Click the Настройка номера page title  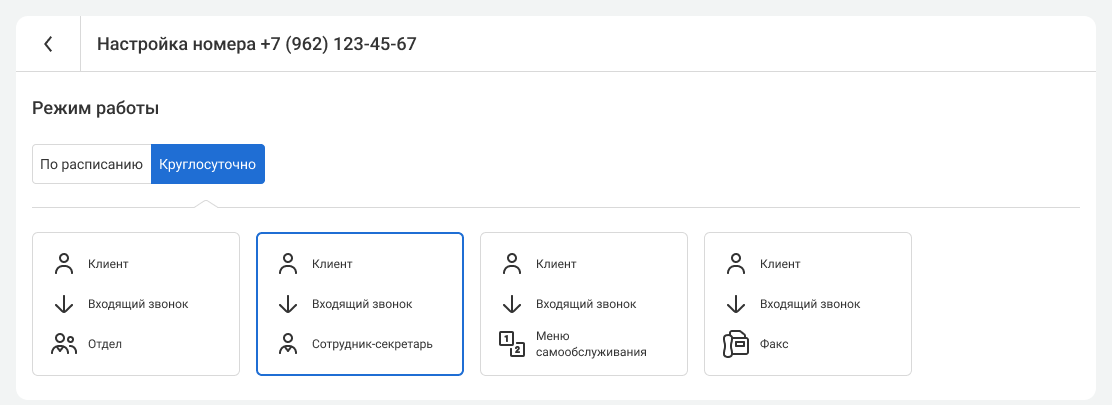coord(256,44)
